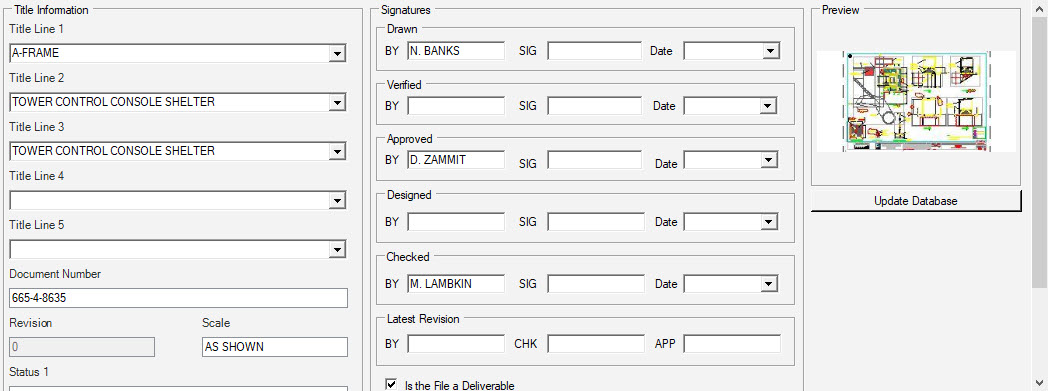Focus the Scale field showing AS SHOWN

click(275, 347)
